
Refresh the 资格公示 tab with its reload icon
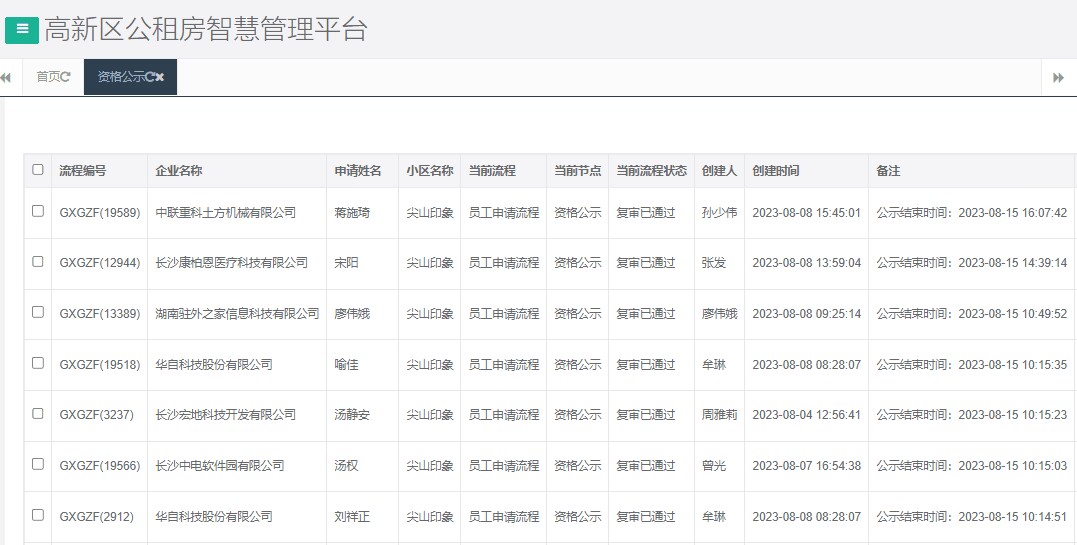coord(150,77)
